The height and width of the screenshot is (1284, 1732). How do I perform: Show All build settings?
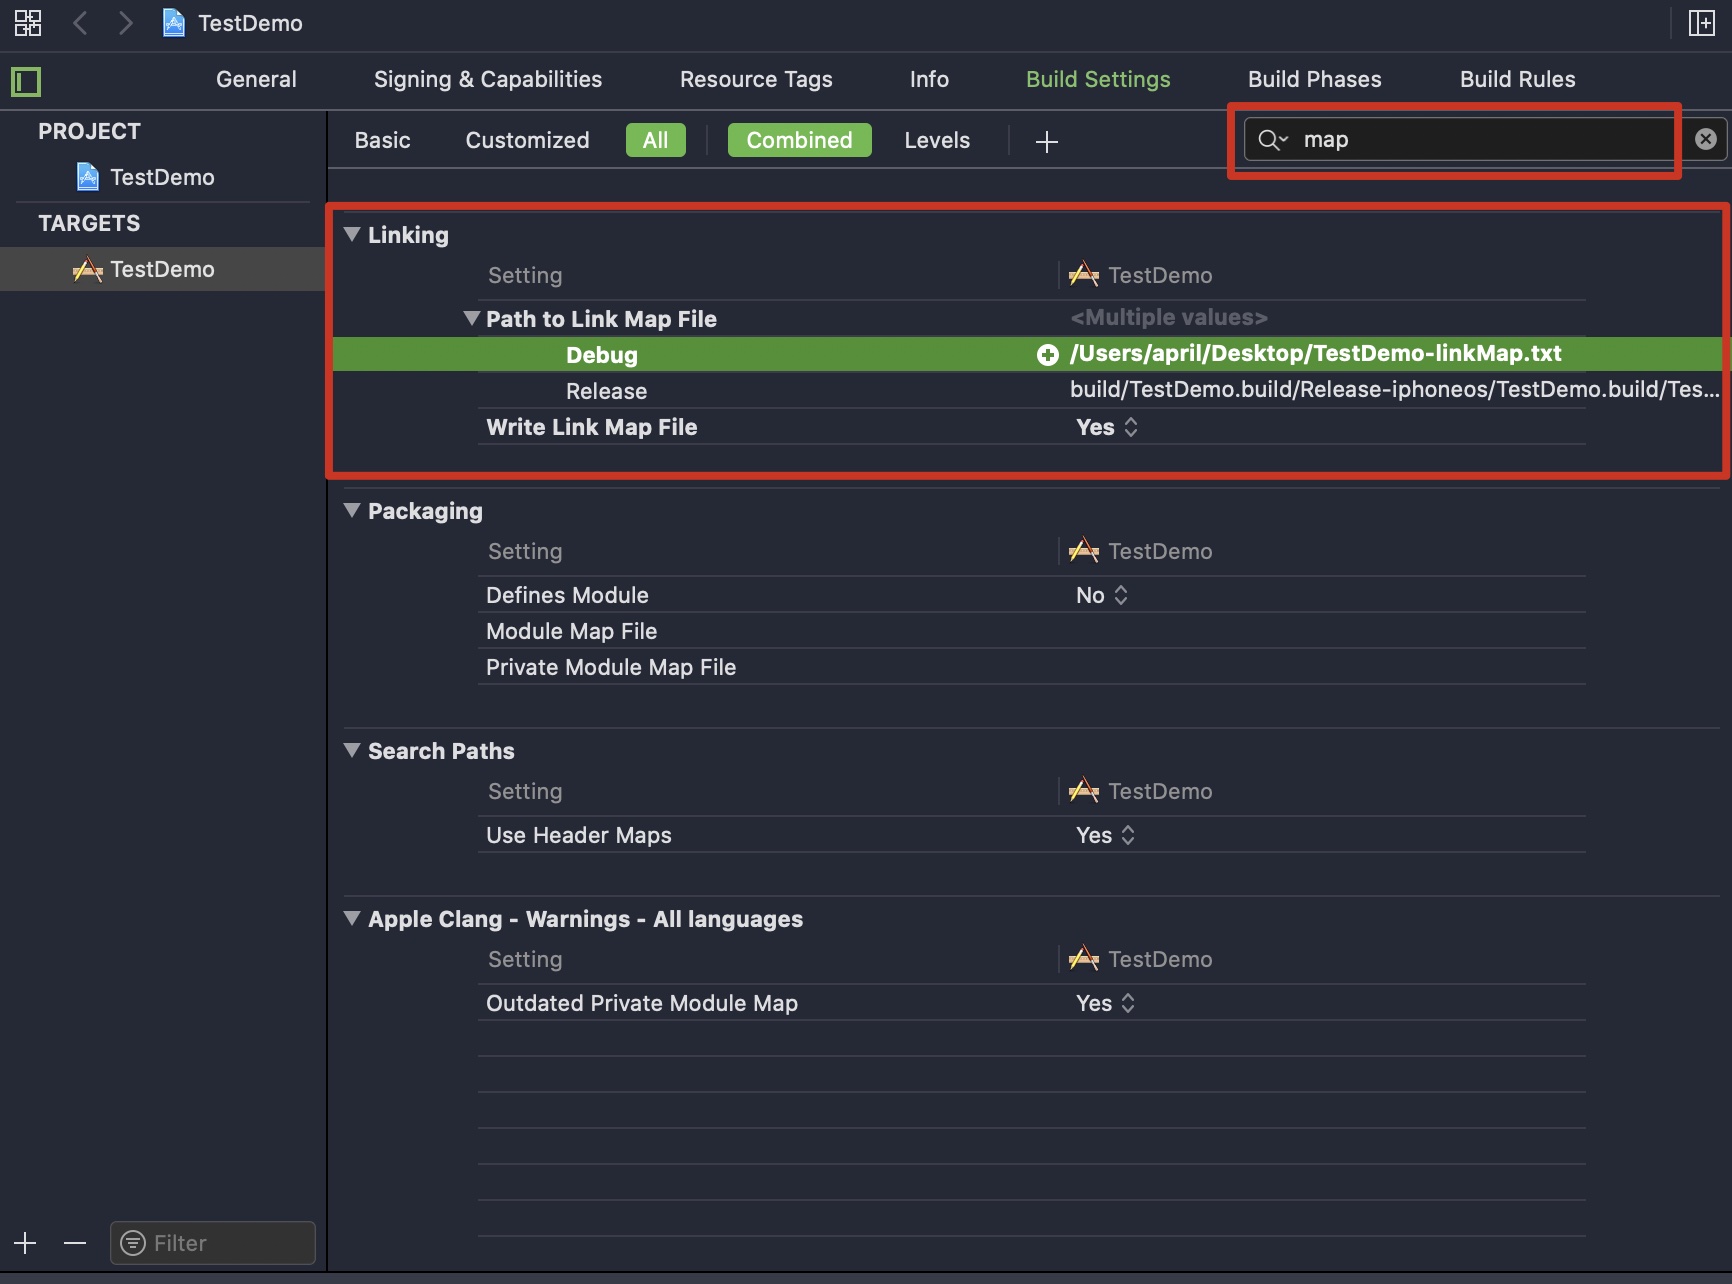[x=655, y=140]
